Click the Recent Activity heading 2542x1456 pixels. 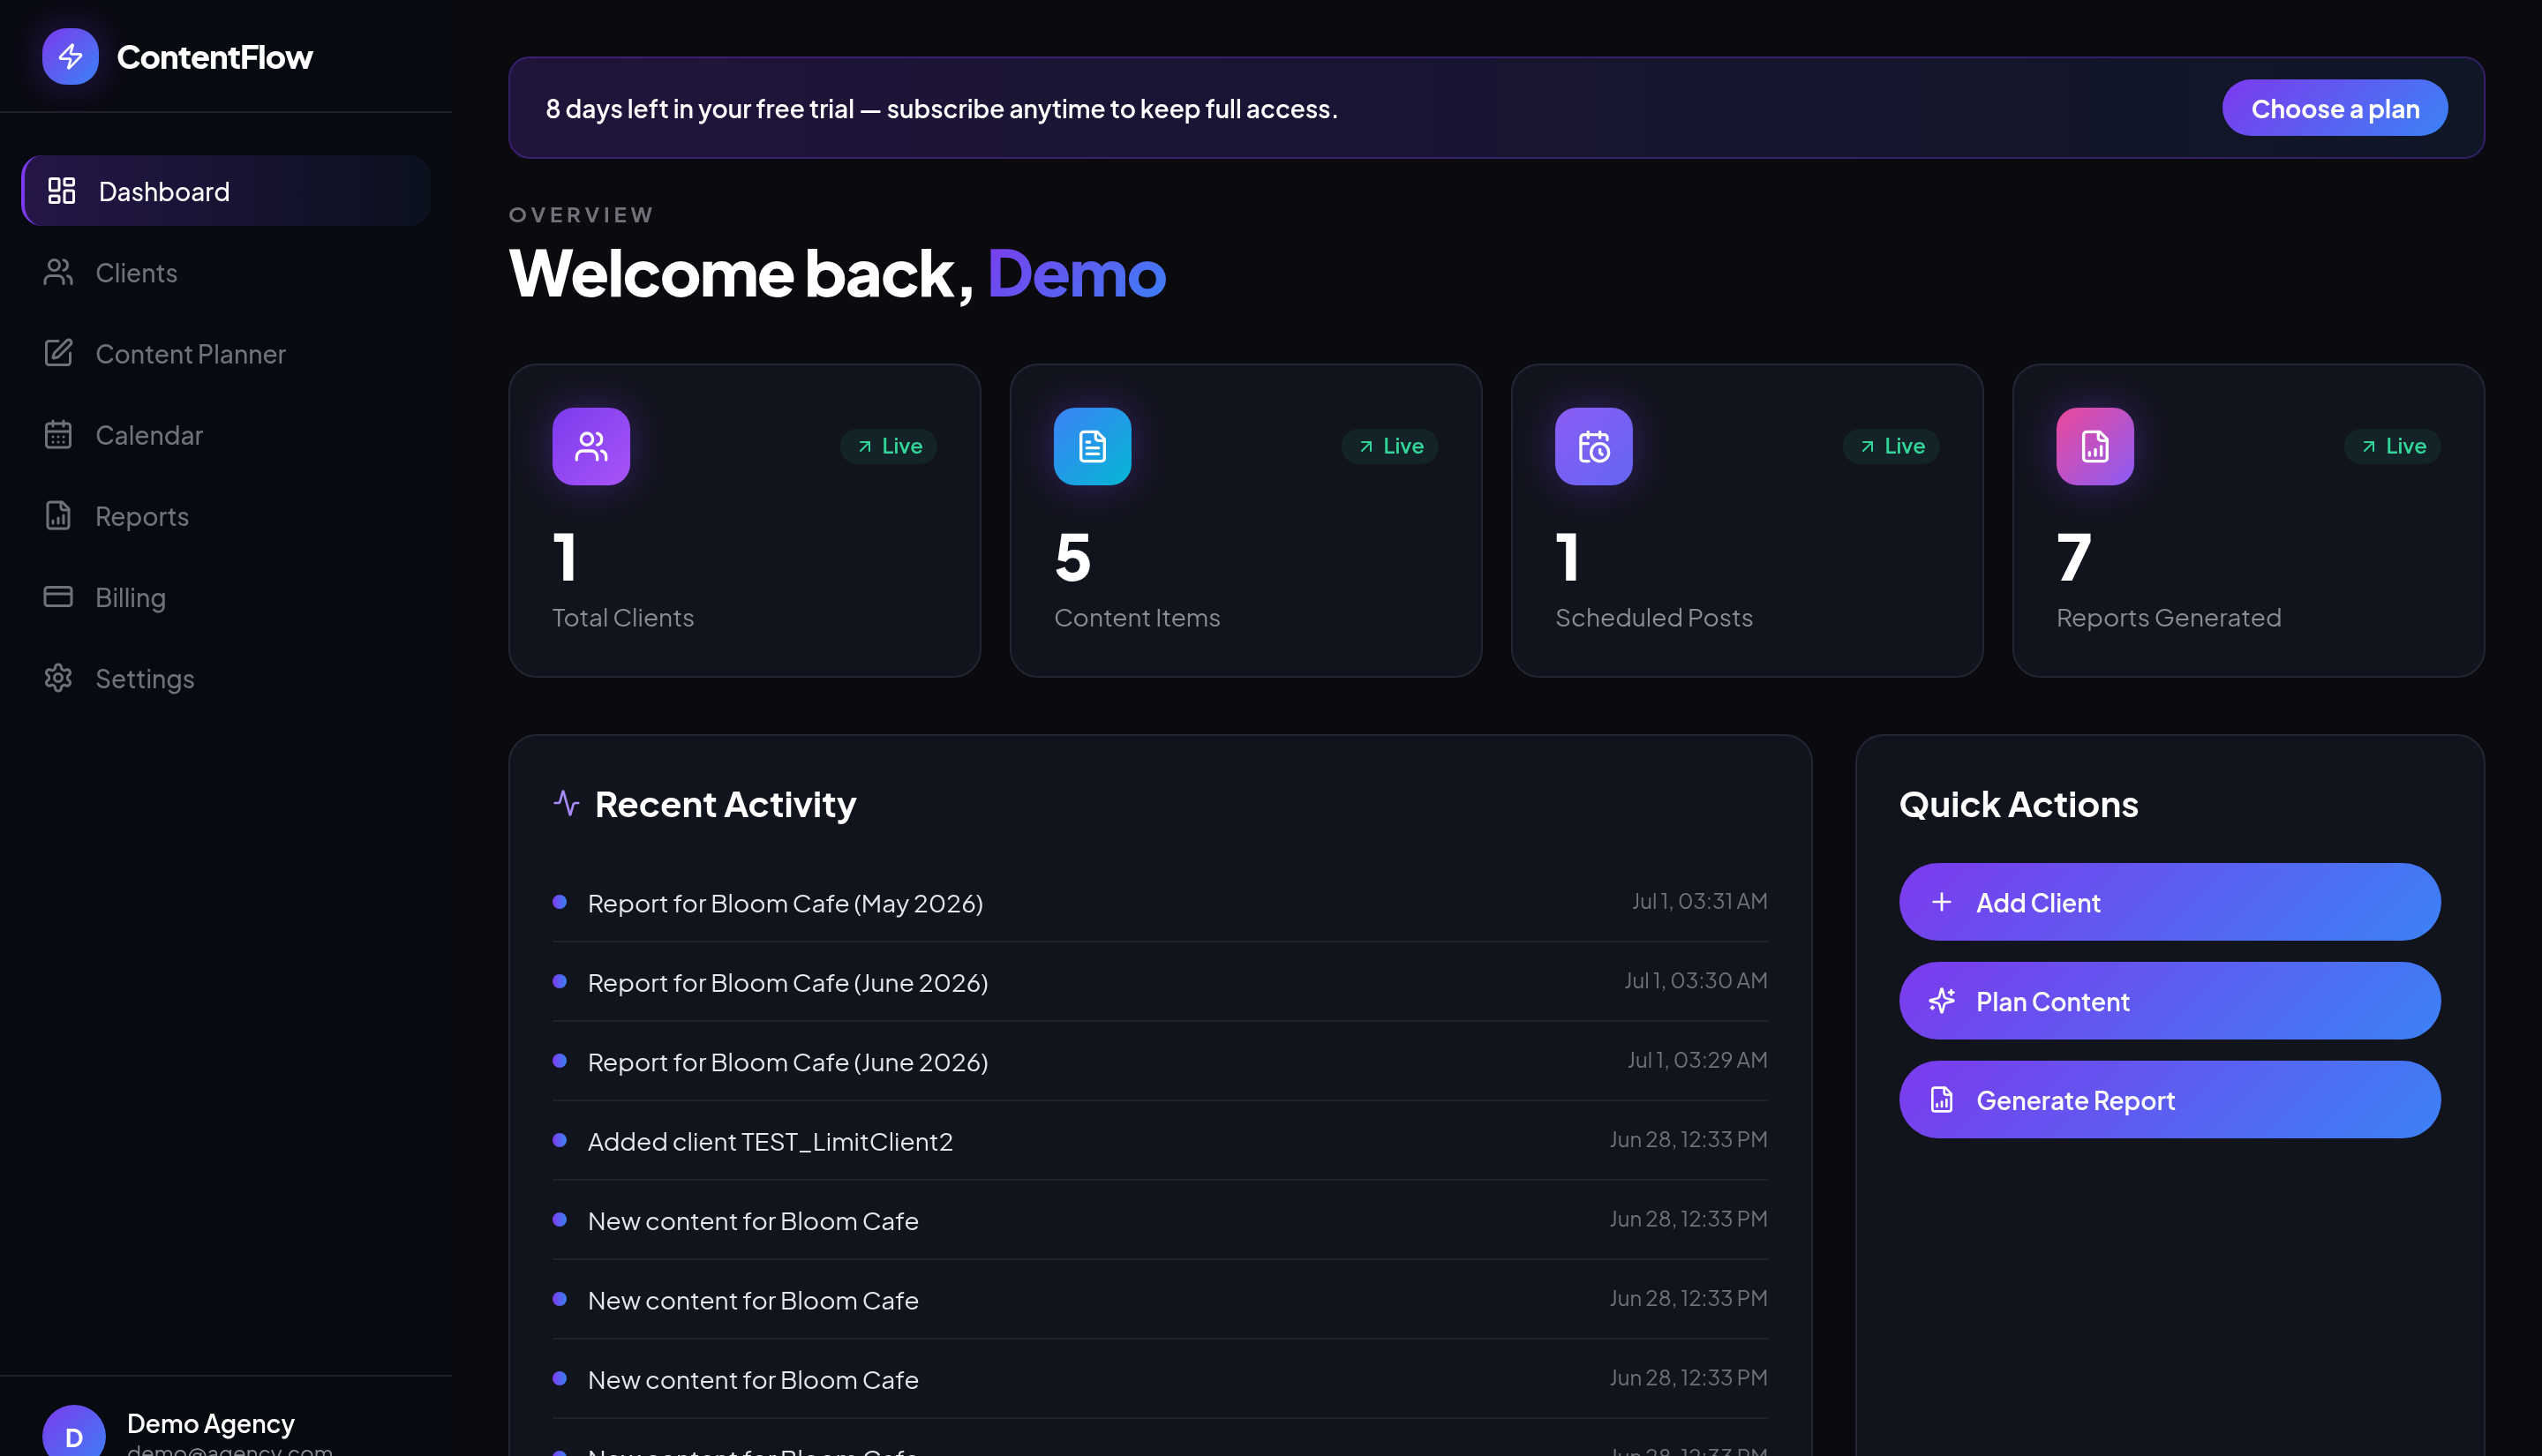[x=725, y=804]
